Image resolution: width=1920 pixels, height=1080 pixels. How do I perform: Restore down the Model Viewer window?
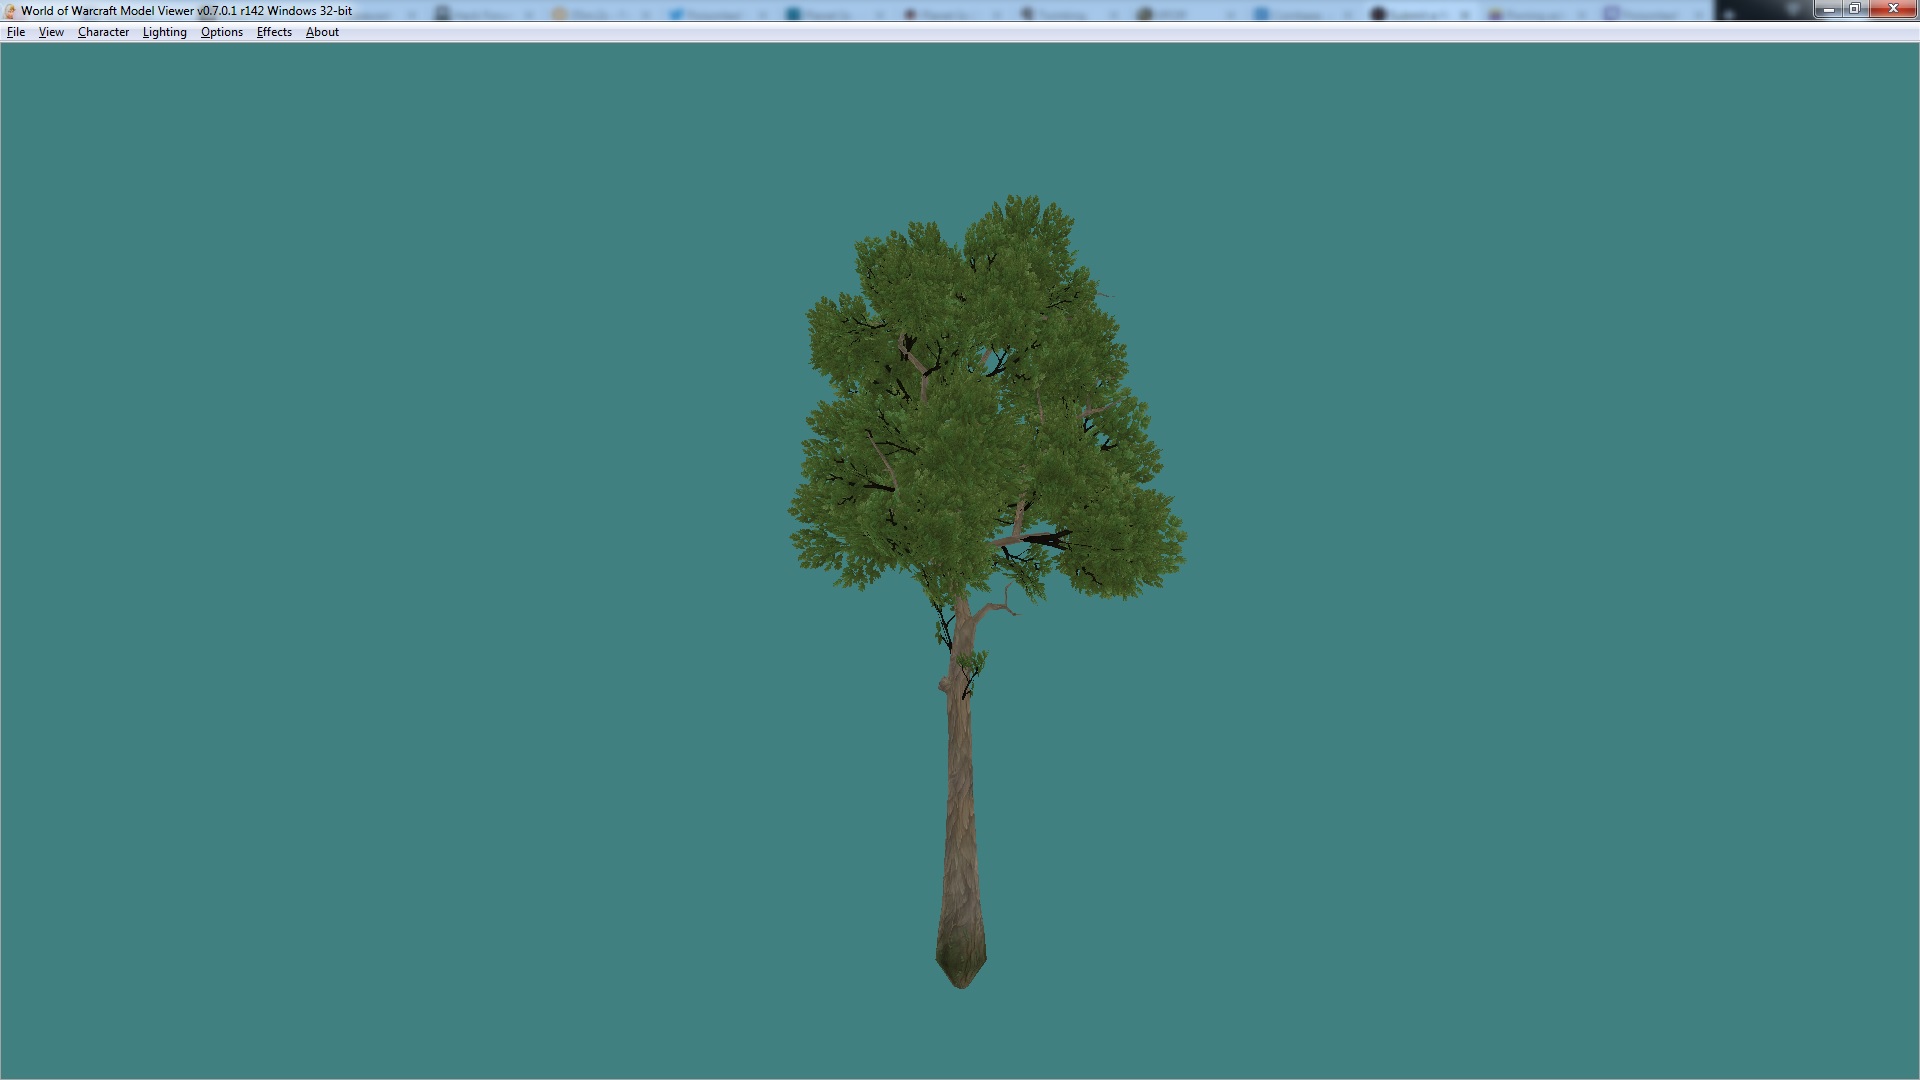(1854, 9)
